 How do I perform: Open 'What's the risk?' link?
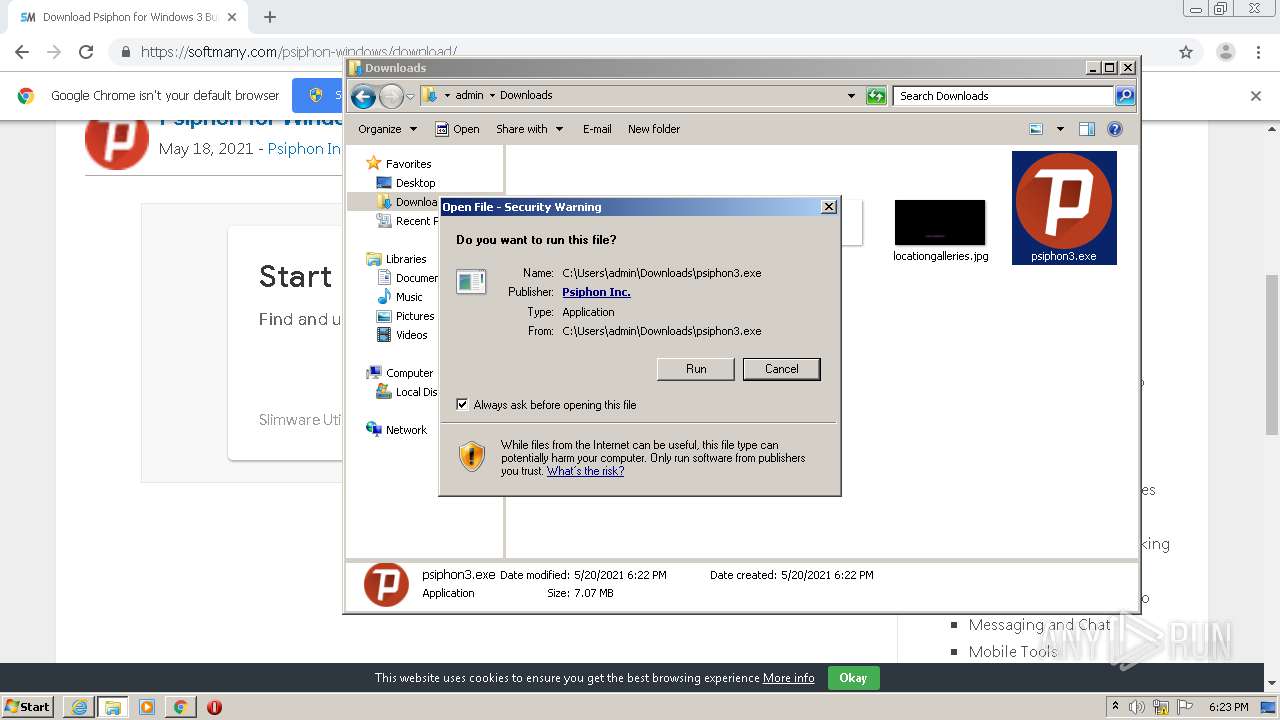[x=585, y=471]
